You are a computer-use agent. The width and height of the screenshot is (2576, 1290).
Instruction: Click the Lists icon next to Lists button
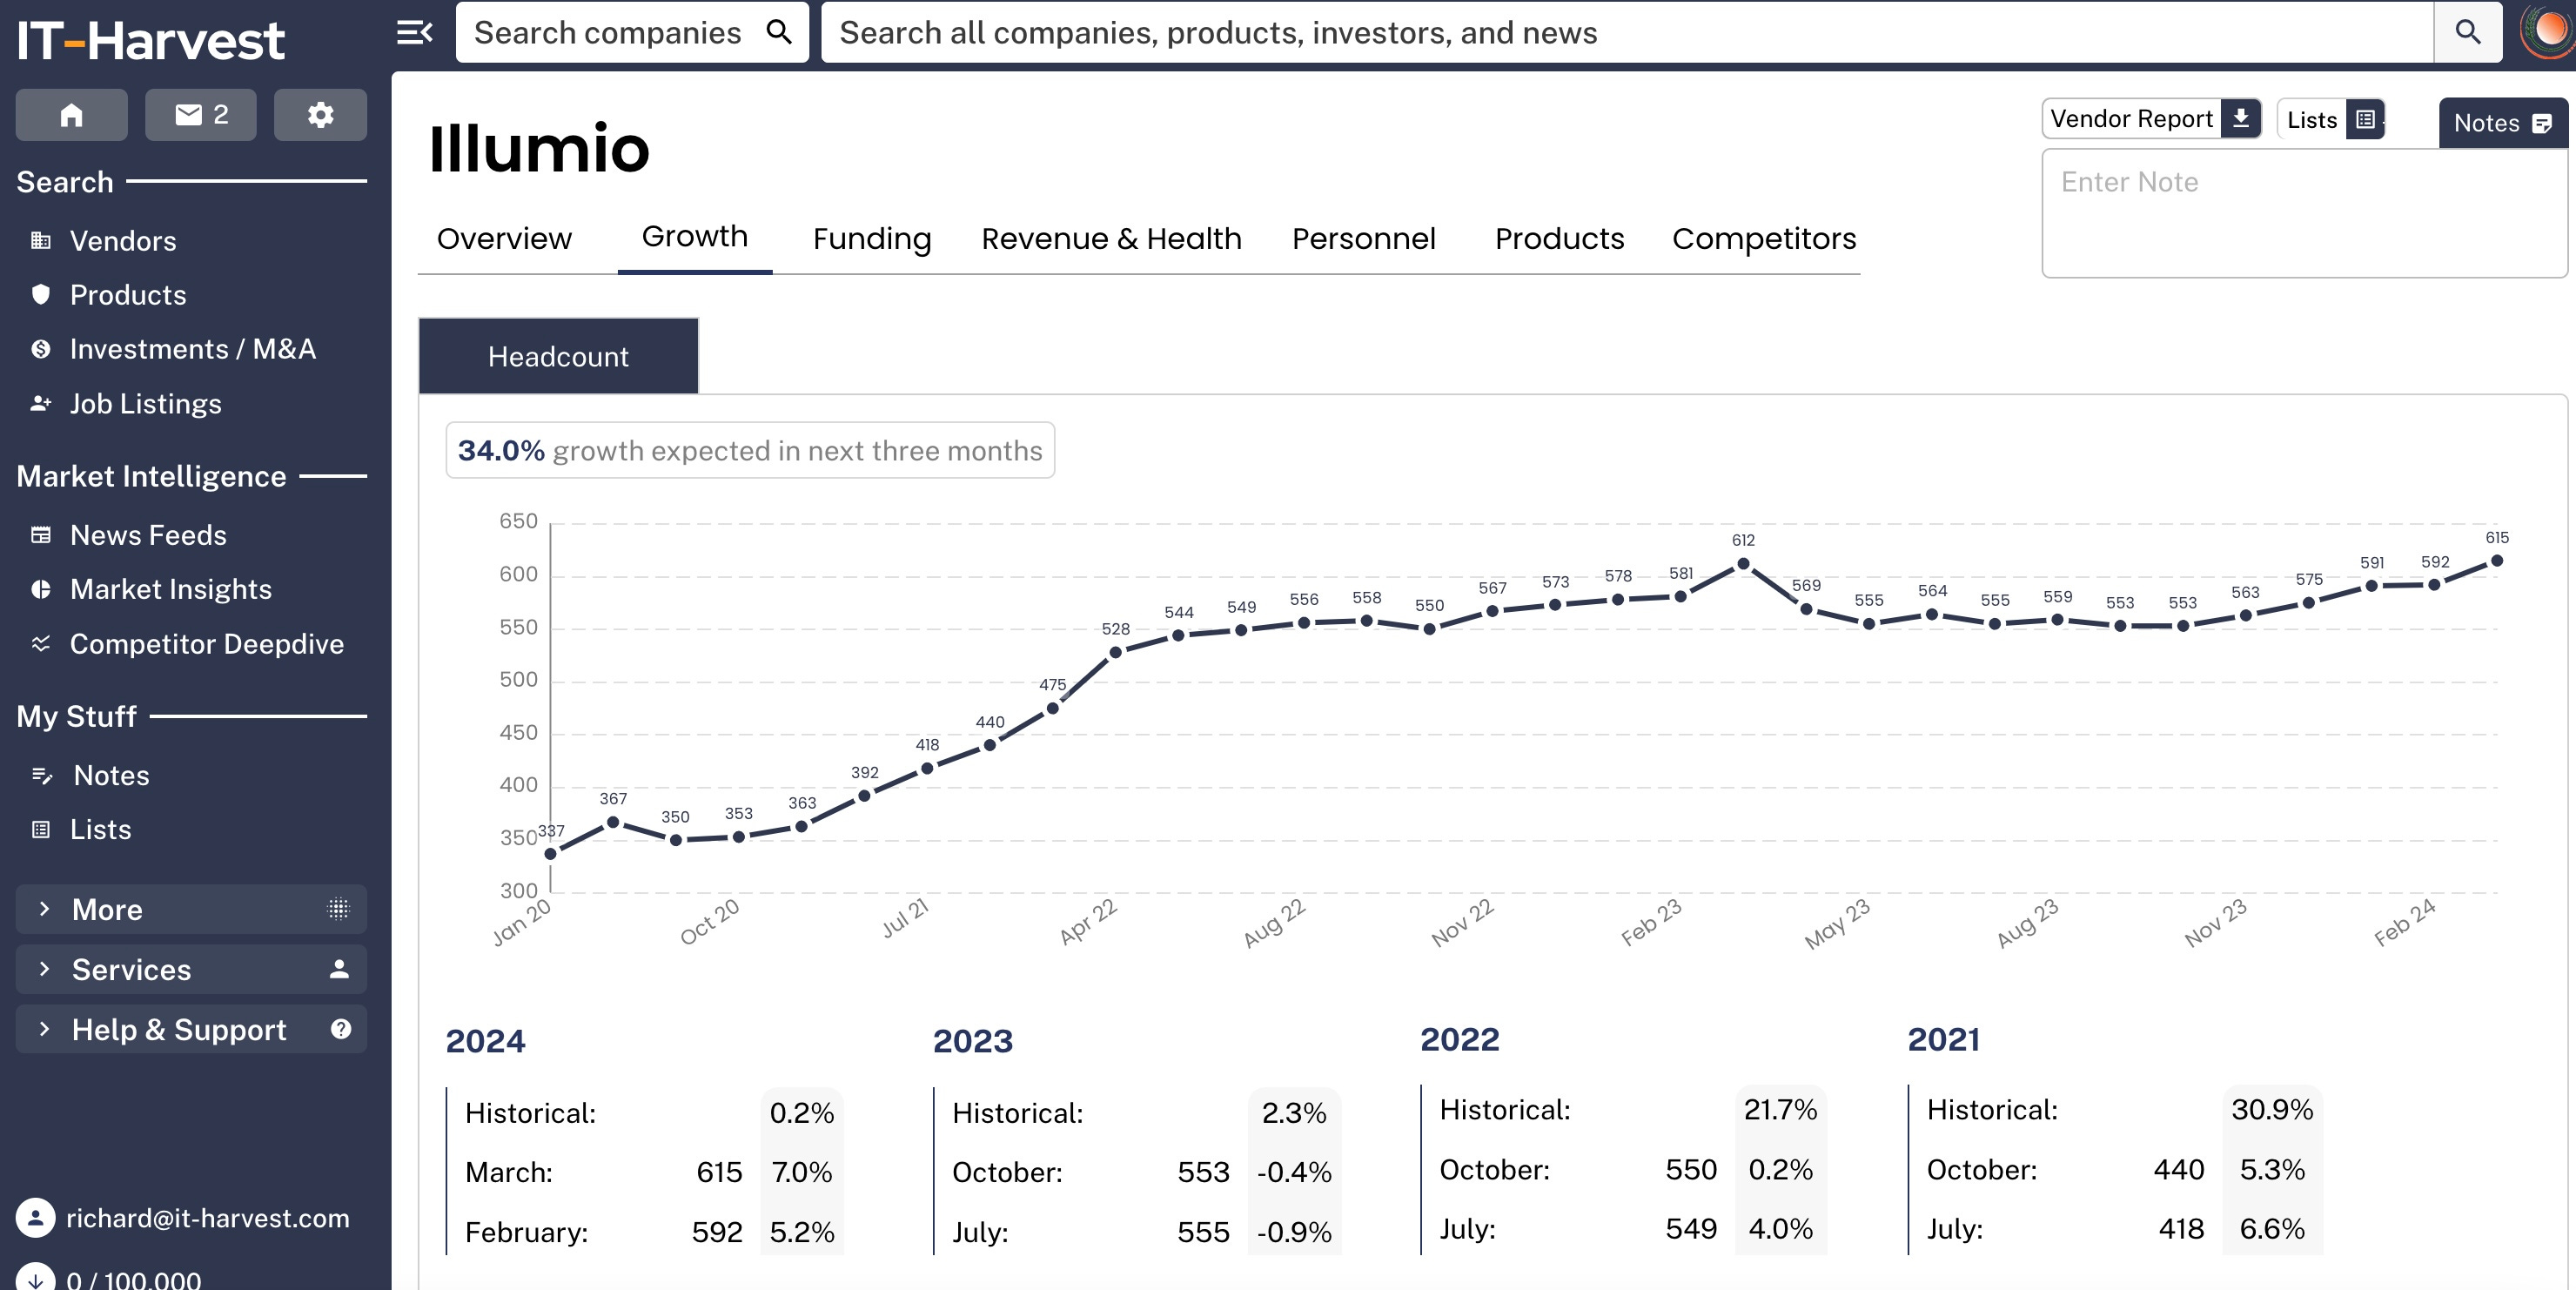(x=2365, y=119)
